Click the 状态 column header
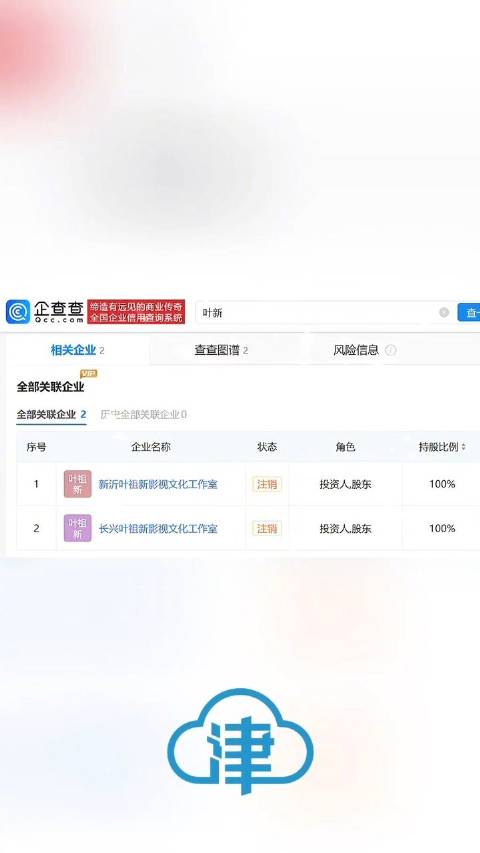480x853 pixels. point(267,447)
